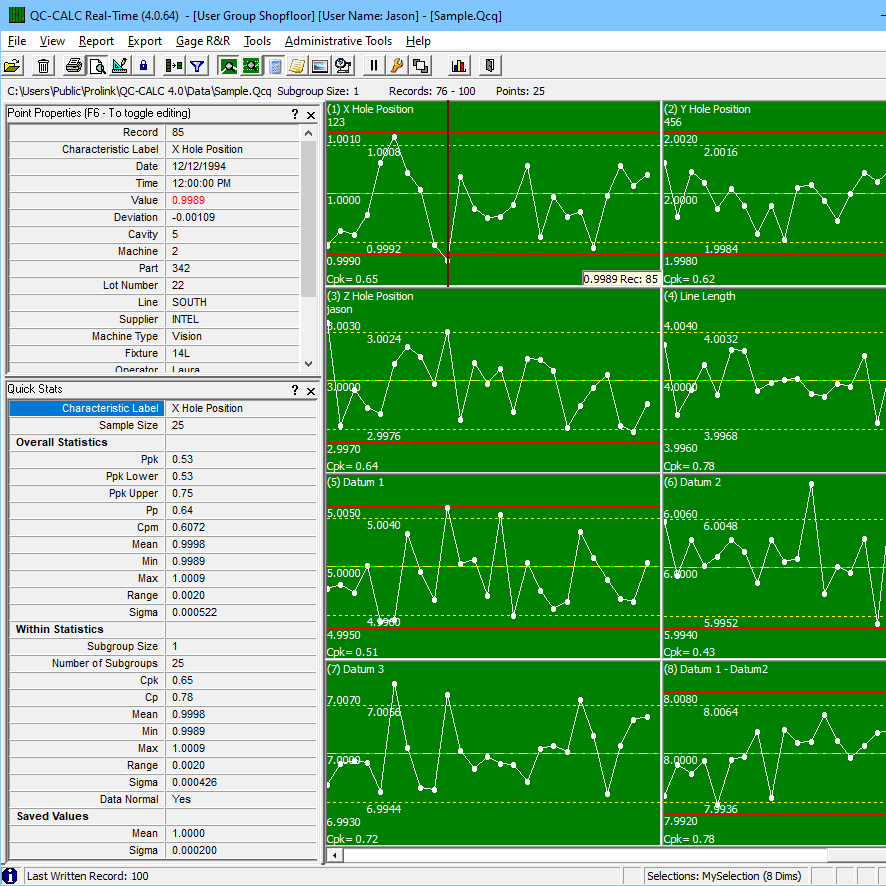Click the info icon in status bar
Viewport: 886px width, 886px height.
[10, 876]
